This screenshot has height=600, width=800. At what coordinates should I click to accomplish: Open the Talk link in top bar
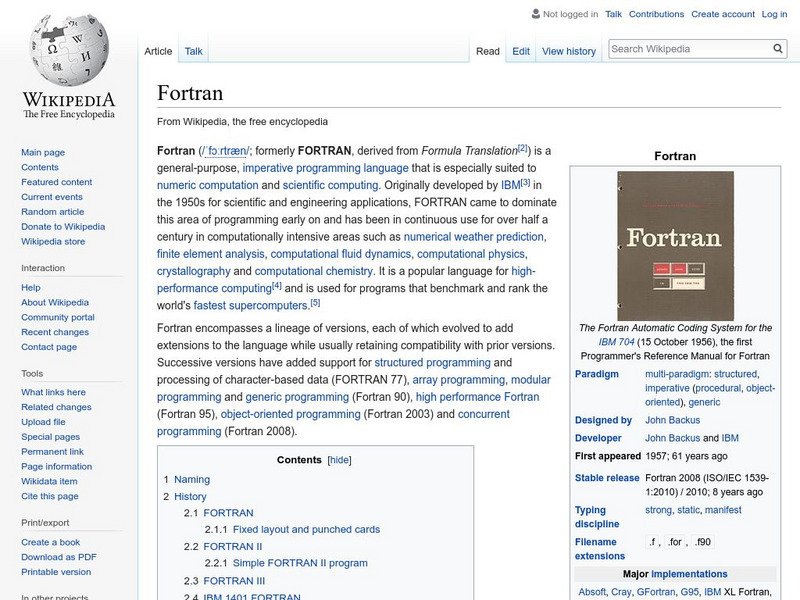point(613,14)
